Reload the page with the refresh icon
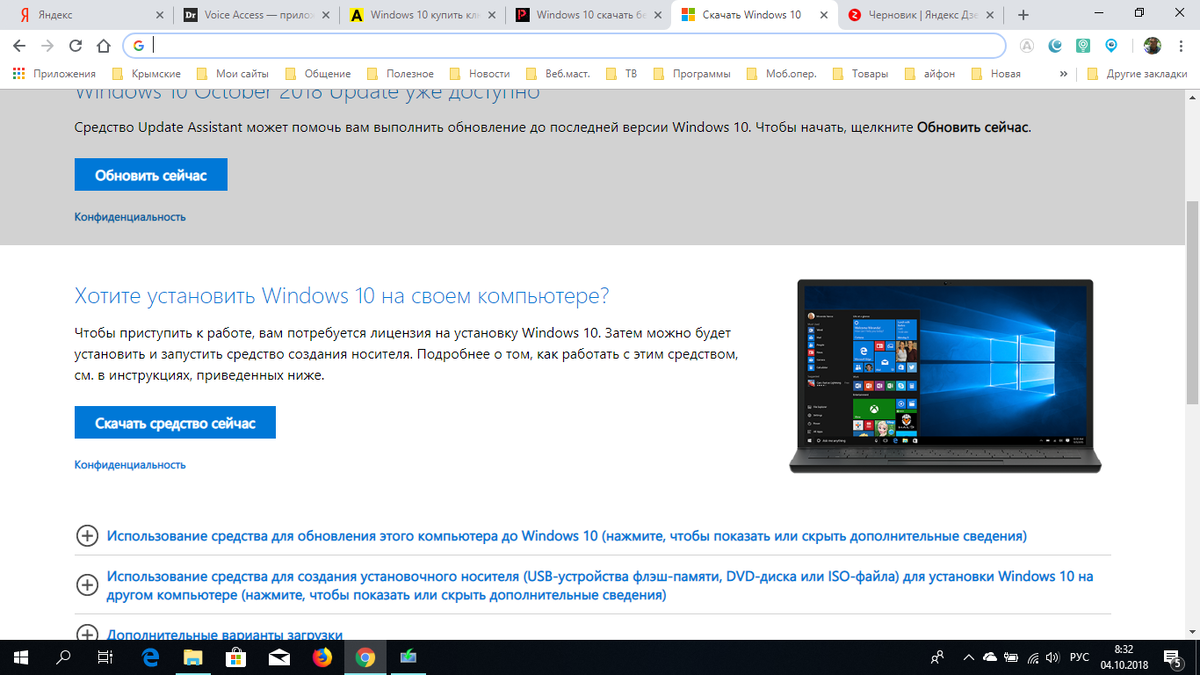 76,46
